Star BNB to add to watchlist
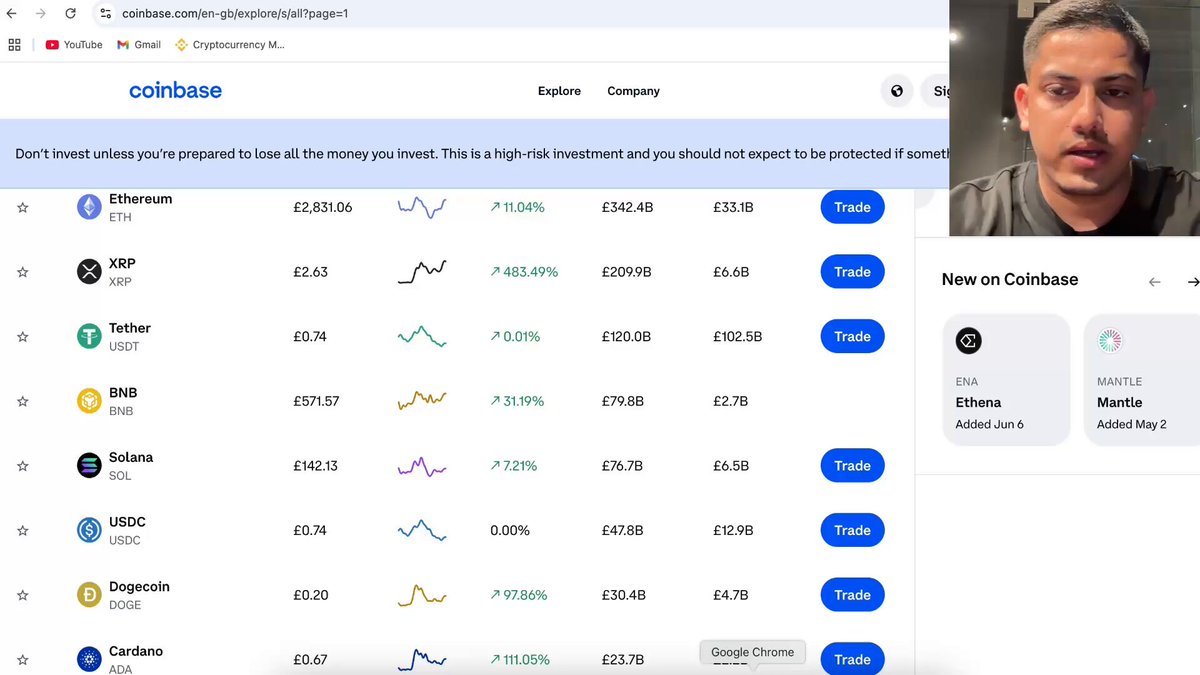Viewport: 1200px width, 675px height. (x=22, y=401)
